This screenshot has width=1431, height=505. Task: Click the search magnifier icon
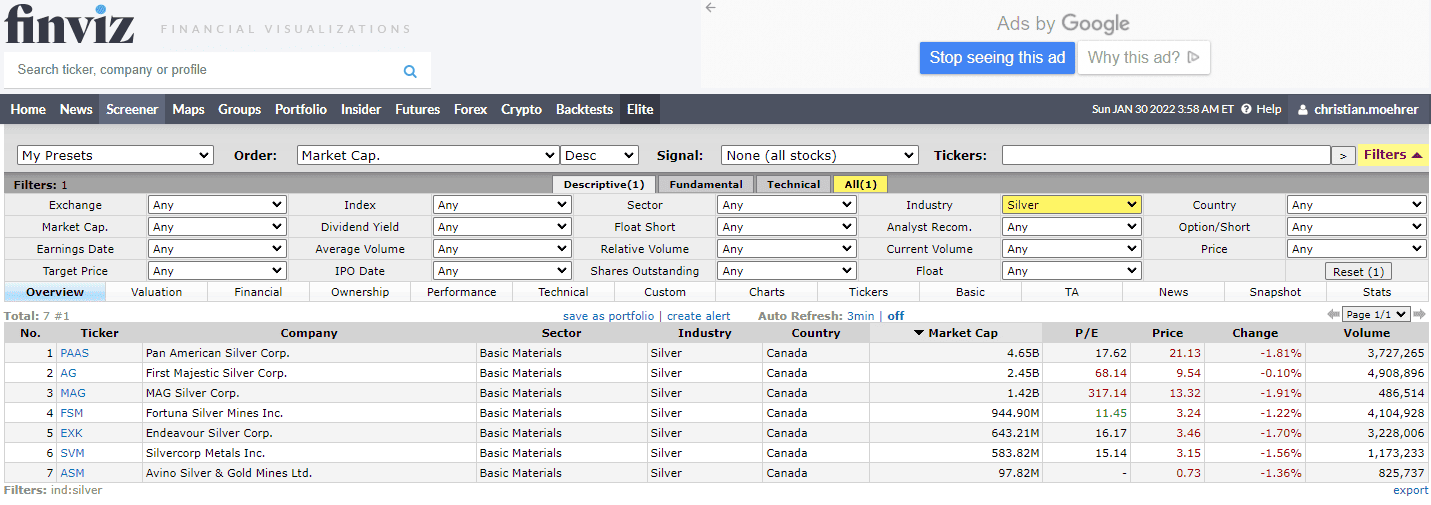point(410,71)
